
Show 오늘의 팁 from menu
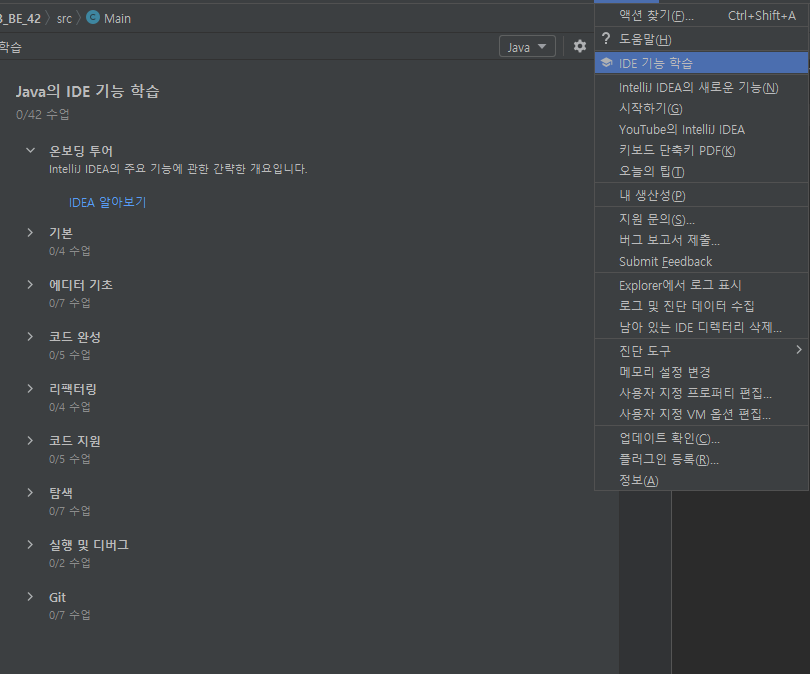[702, 171]
